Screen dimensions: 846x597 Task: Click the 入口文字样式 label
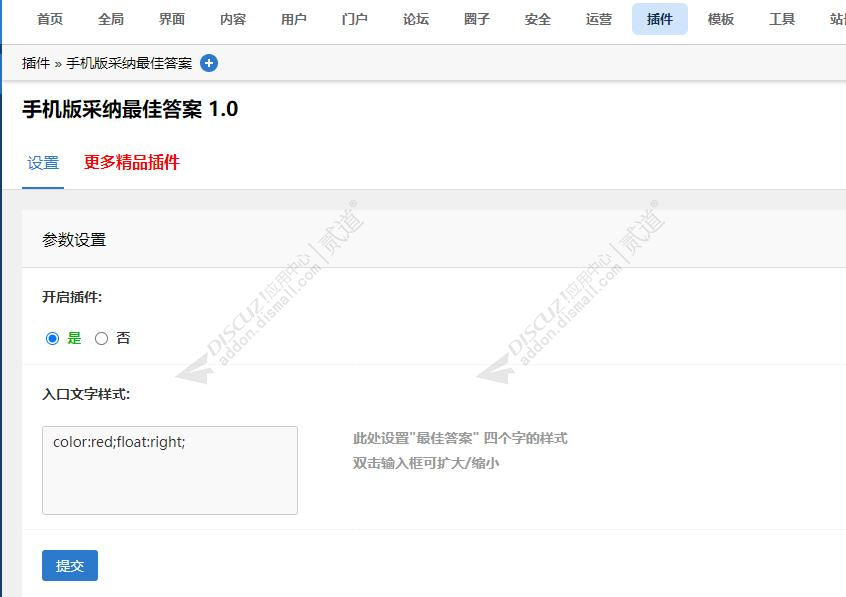[x=86, y=394]
